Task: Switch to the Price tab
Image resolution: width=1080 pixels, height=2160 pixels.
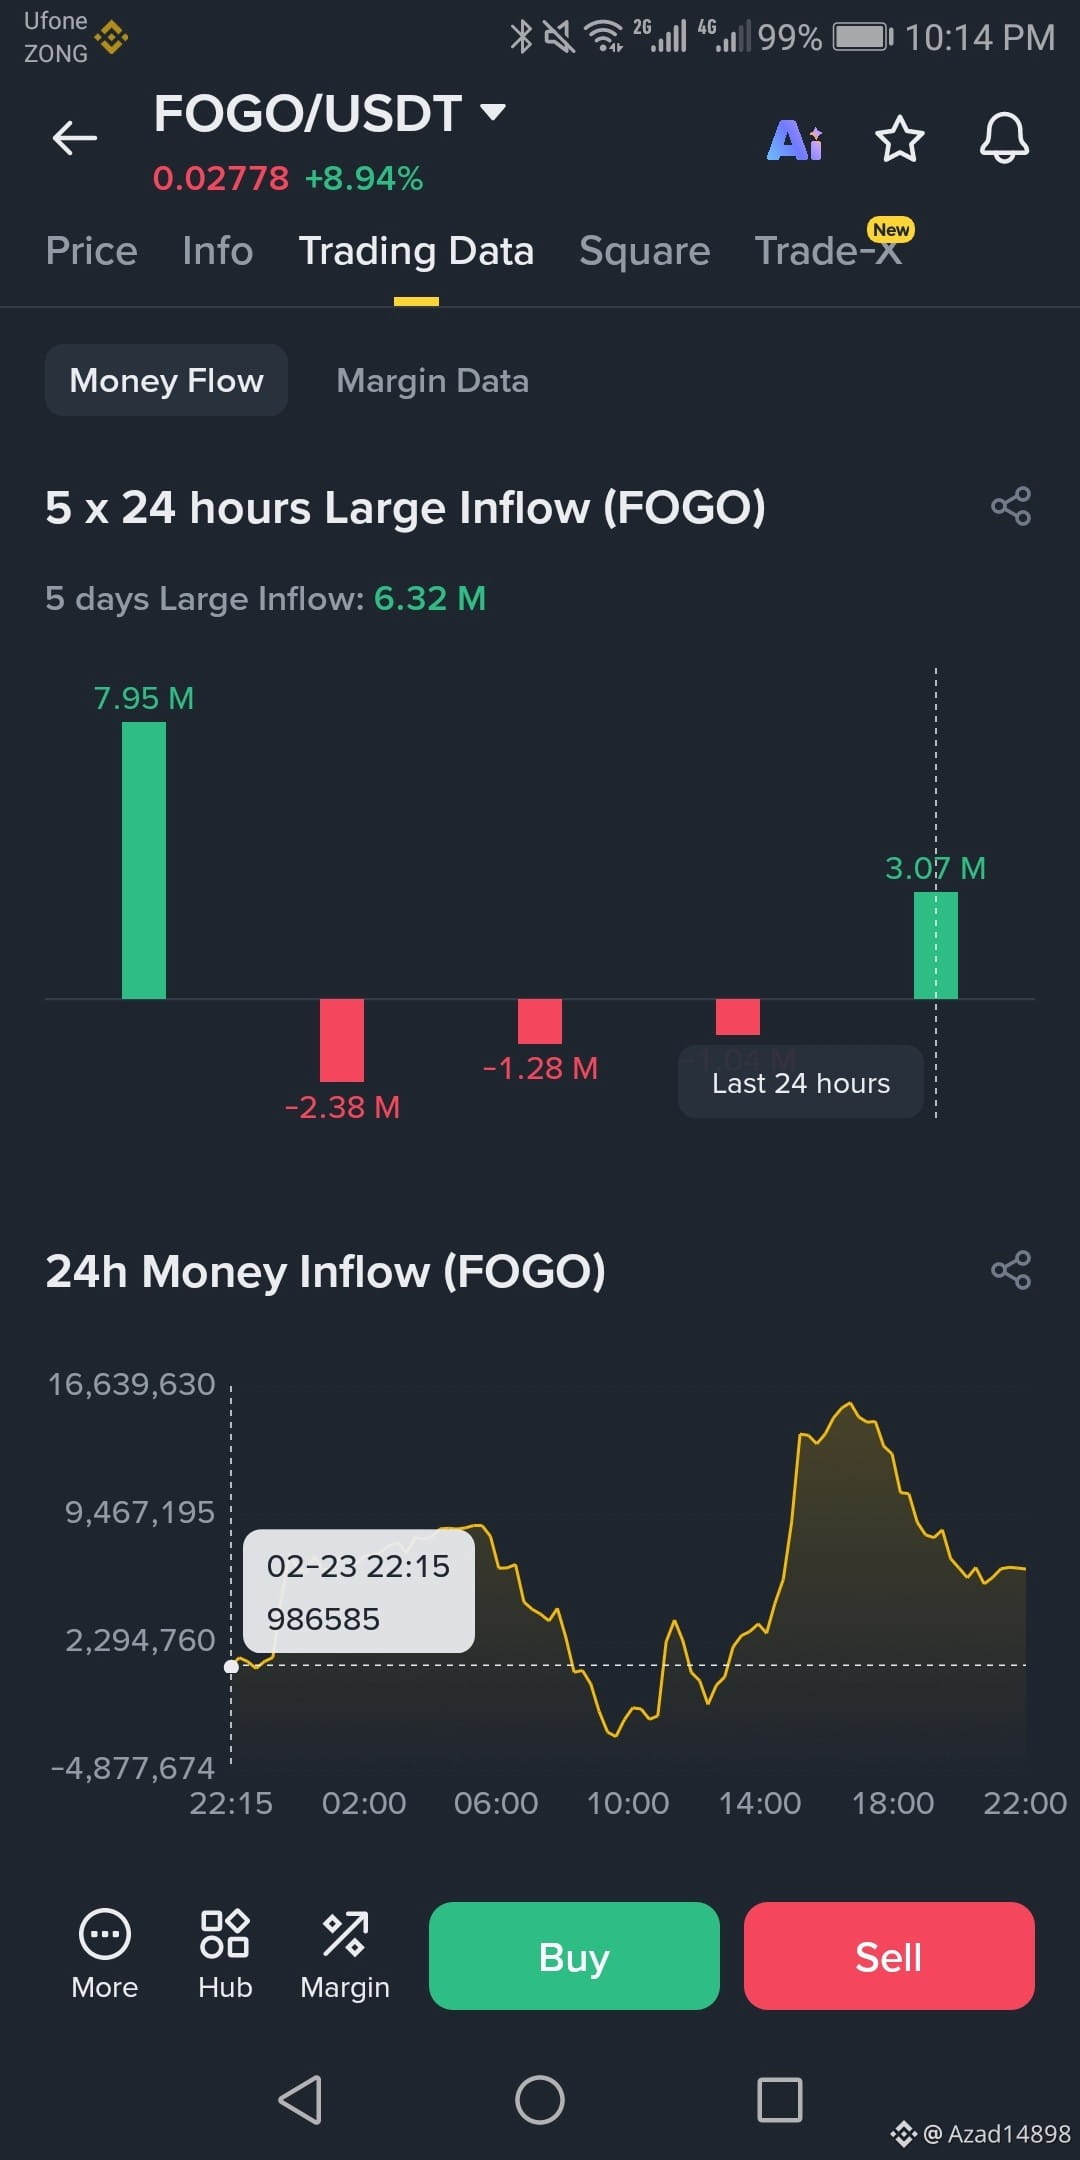Action: [x=92, y=251]
